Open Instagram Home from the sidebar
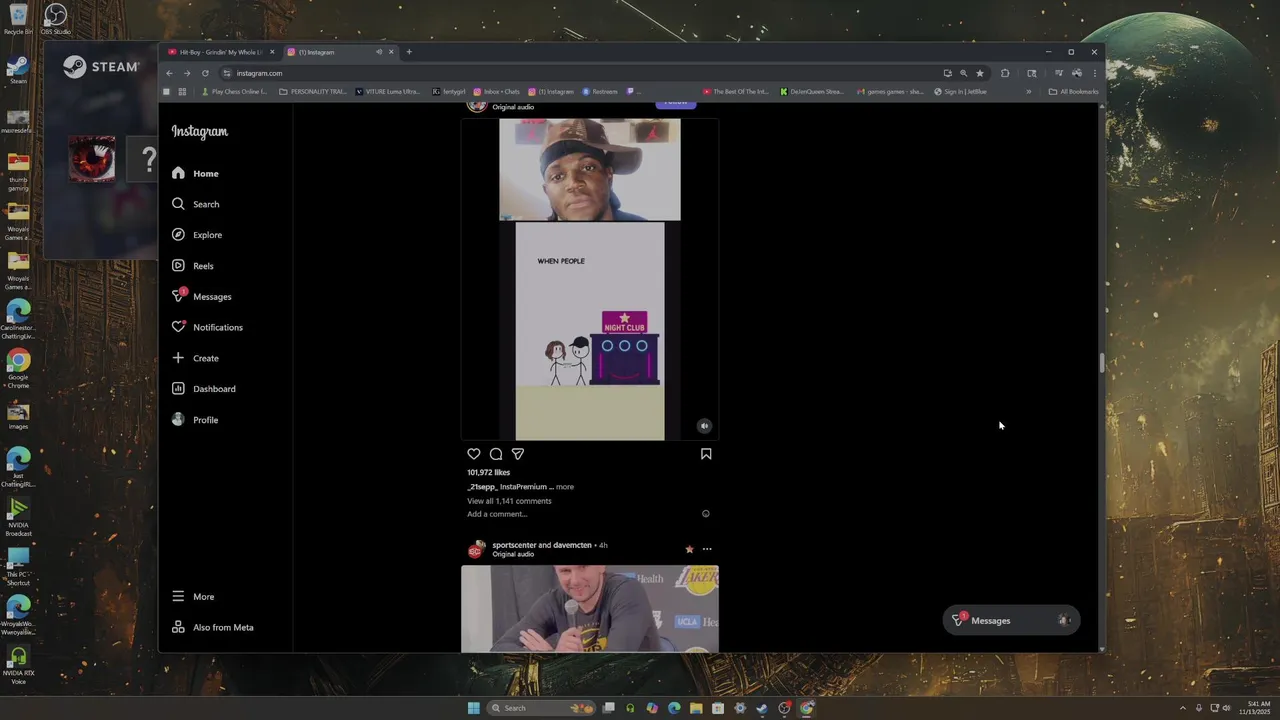The height and width of the screenshot is (720, 1280). click(x=195, y=173)
